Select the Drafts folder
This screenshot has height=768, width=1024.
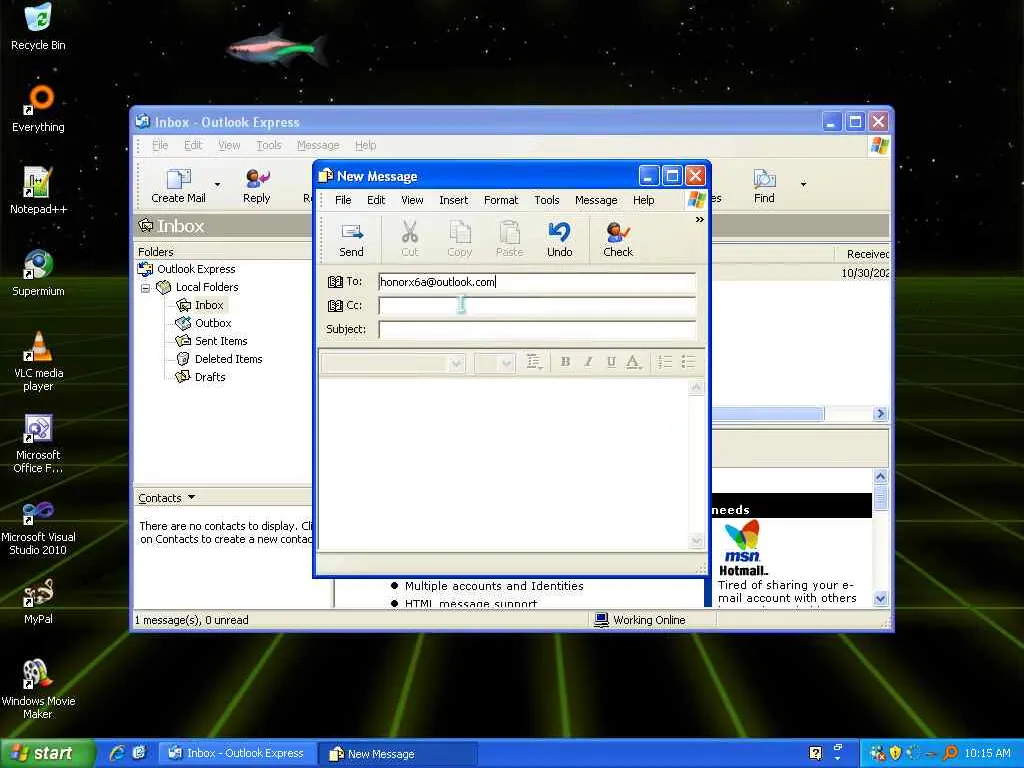click(x=210, y=377)
